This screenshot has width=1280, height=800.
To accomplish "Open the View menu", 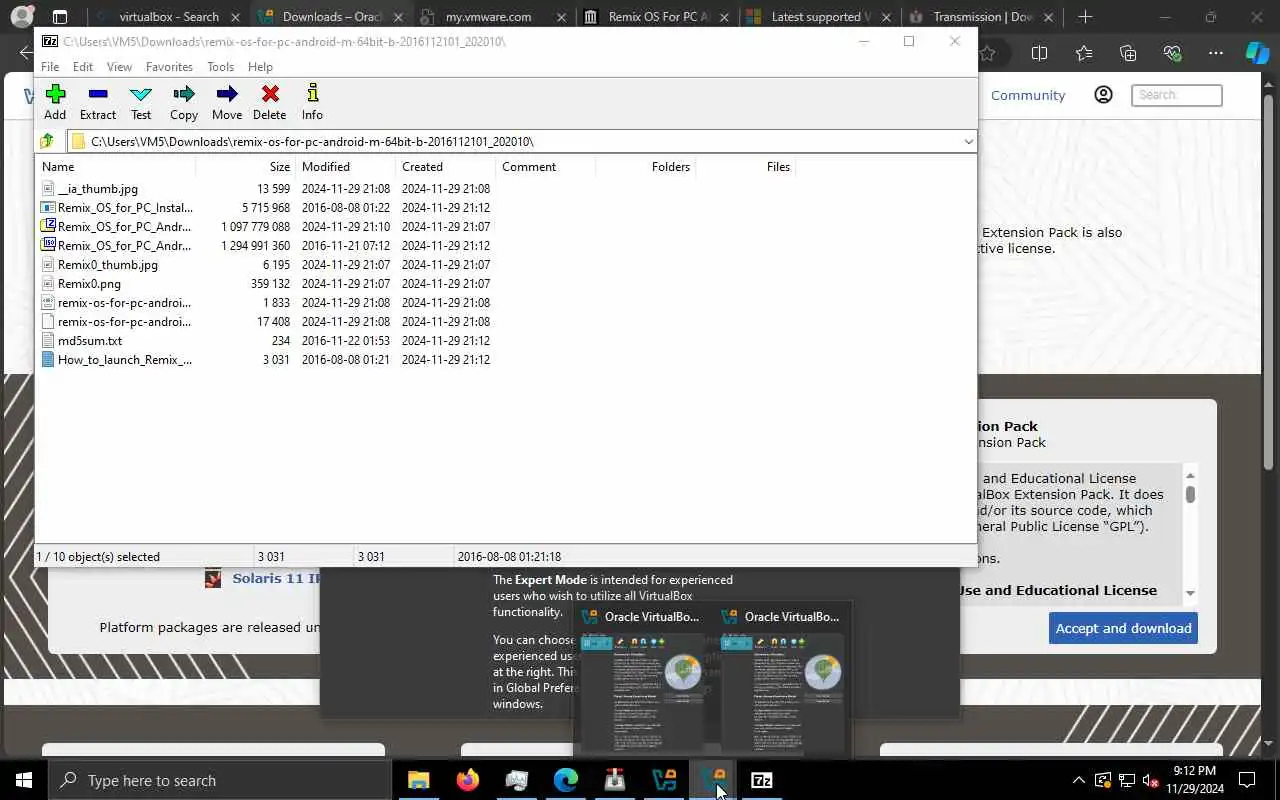I will 119,67.
